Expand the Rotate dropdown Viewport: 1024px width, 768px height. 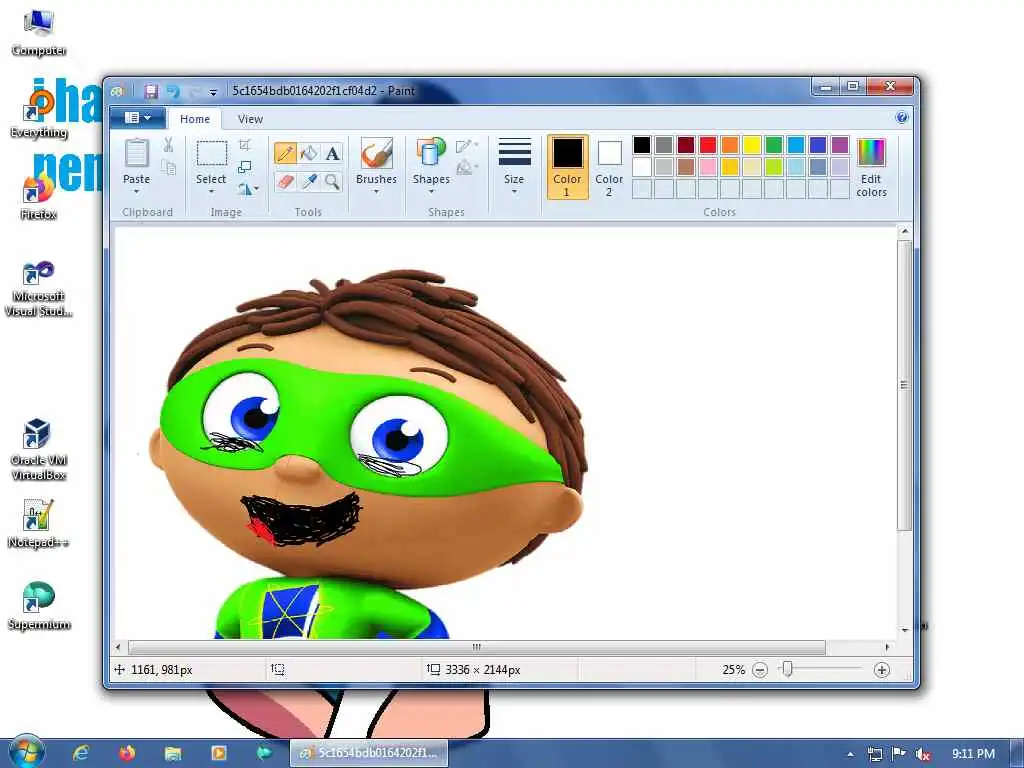(x=248, y=189)
